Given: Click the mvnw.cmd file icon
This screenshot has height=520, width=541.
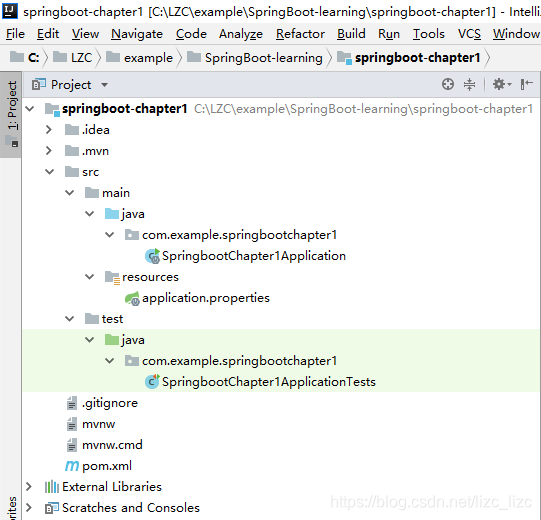Looking at the screenshot, I should click(72, 445).
